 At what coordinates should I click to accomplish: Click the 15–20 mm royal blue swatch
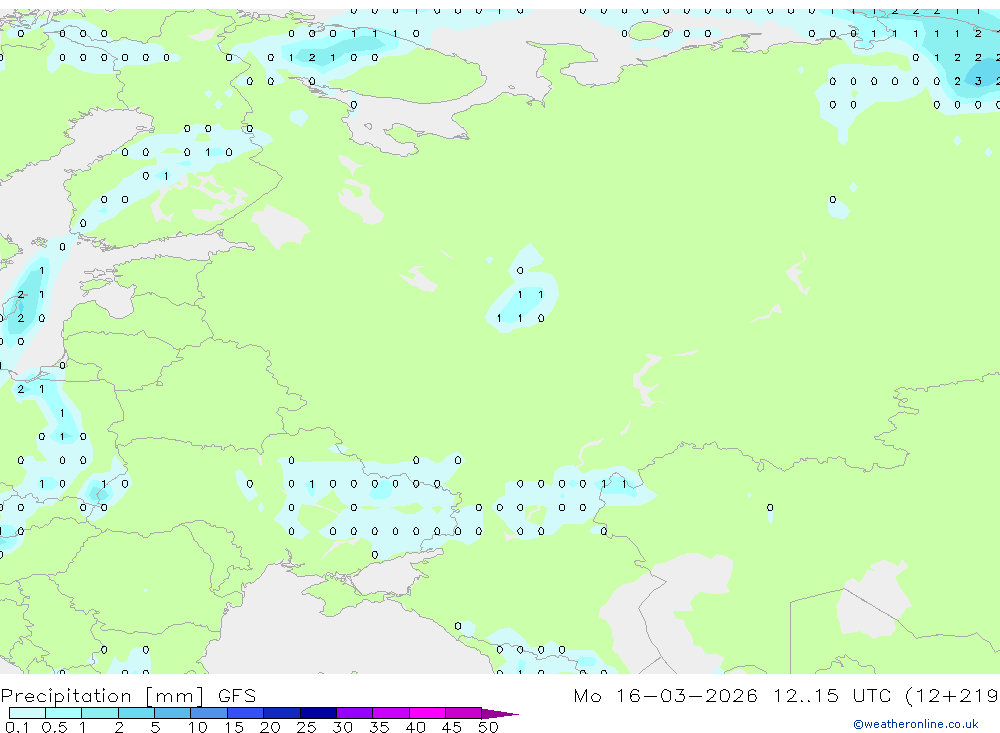click(x=246, y=713)
